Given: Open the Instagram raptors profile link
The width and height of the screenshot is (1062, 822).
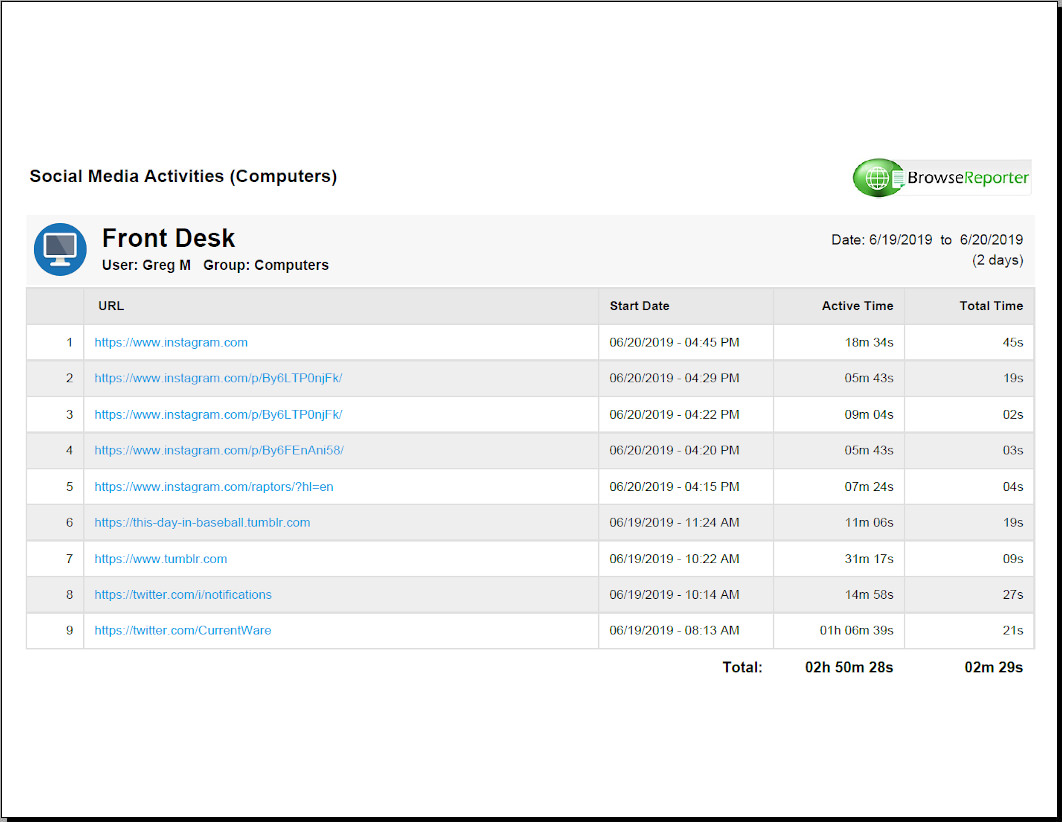Looking at the screenshot, I should (x=214, y=486).
